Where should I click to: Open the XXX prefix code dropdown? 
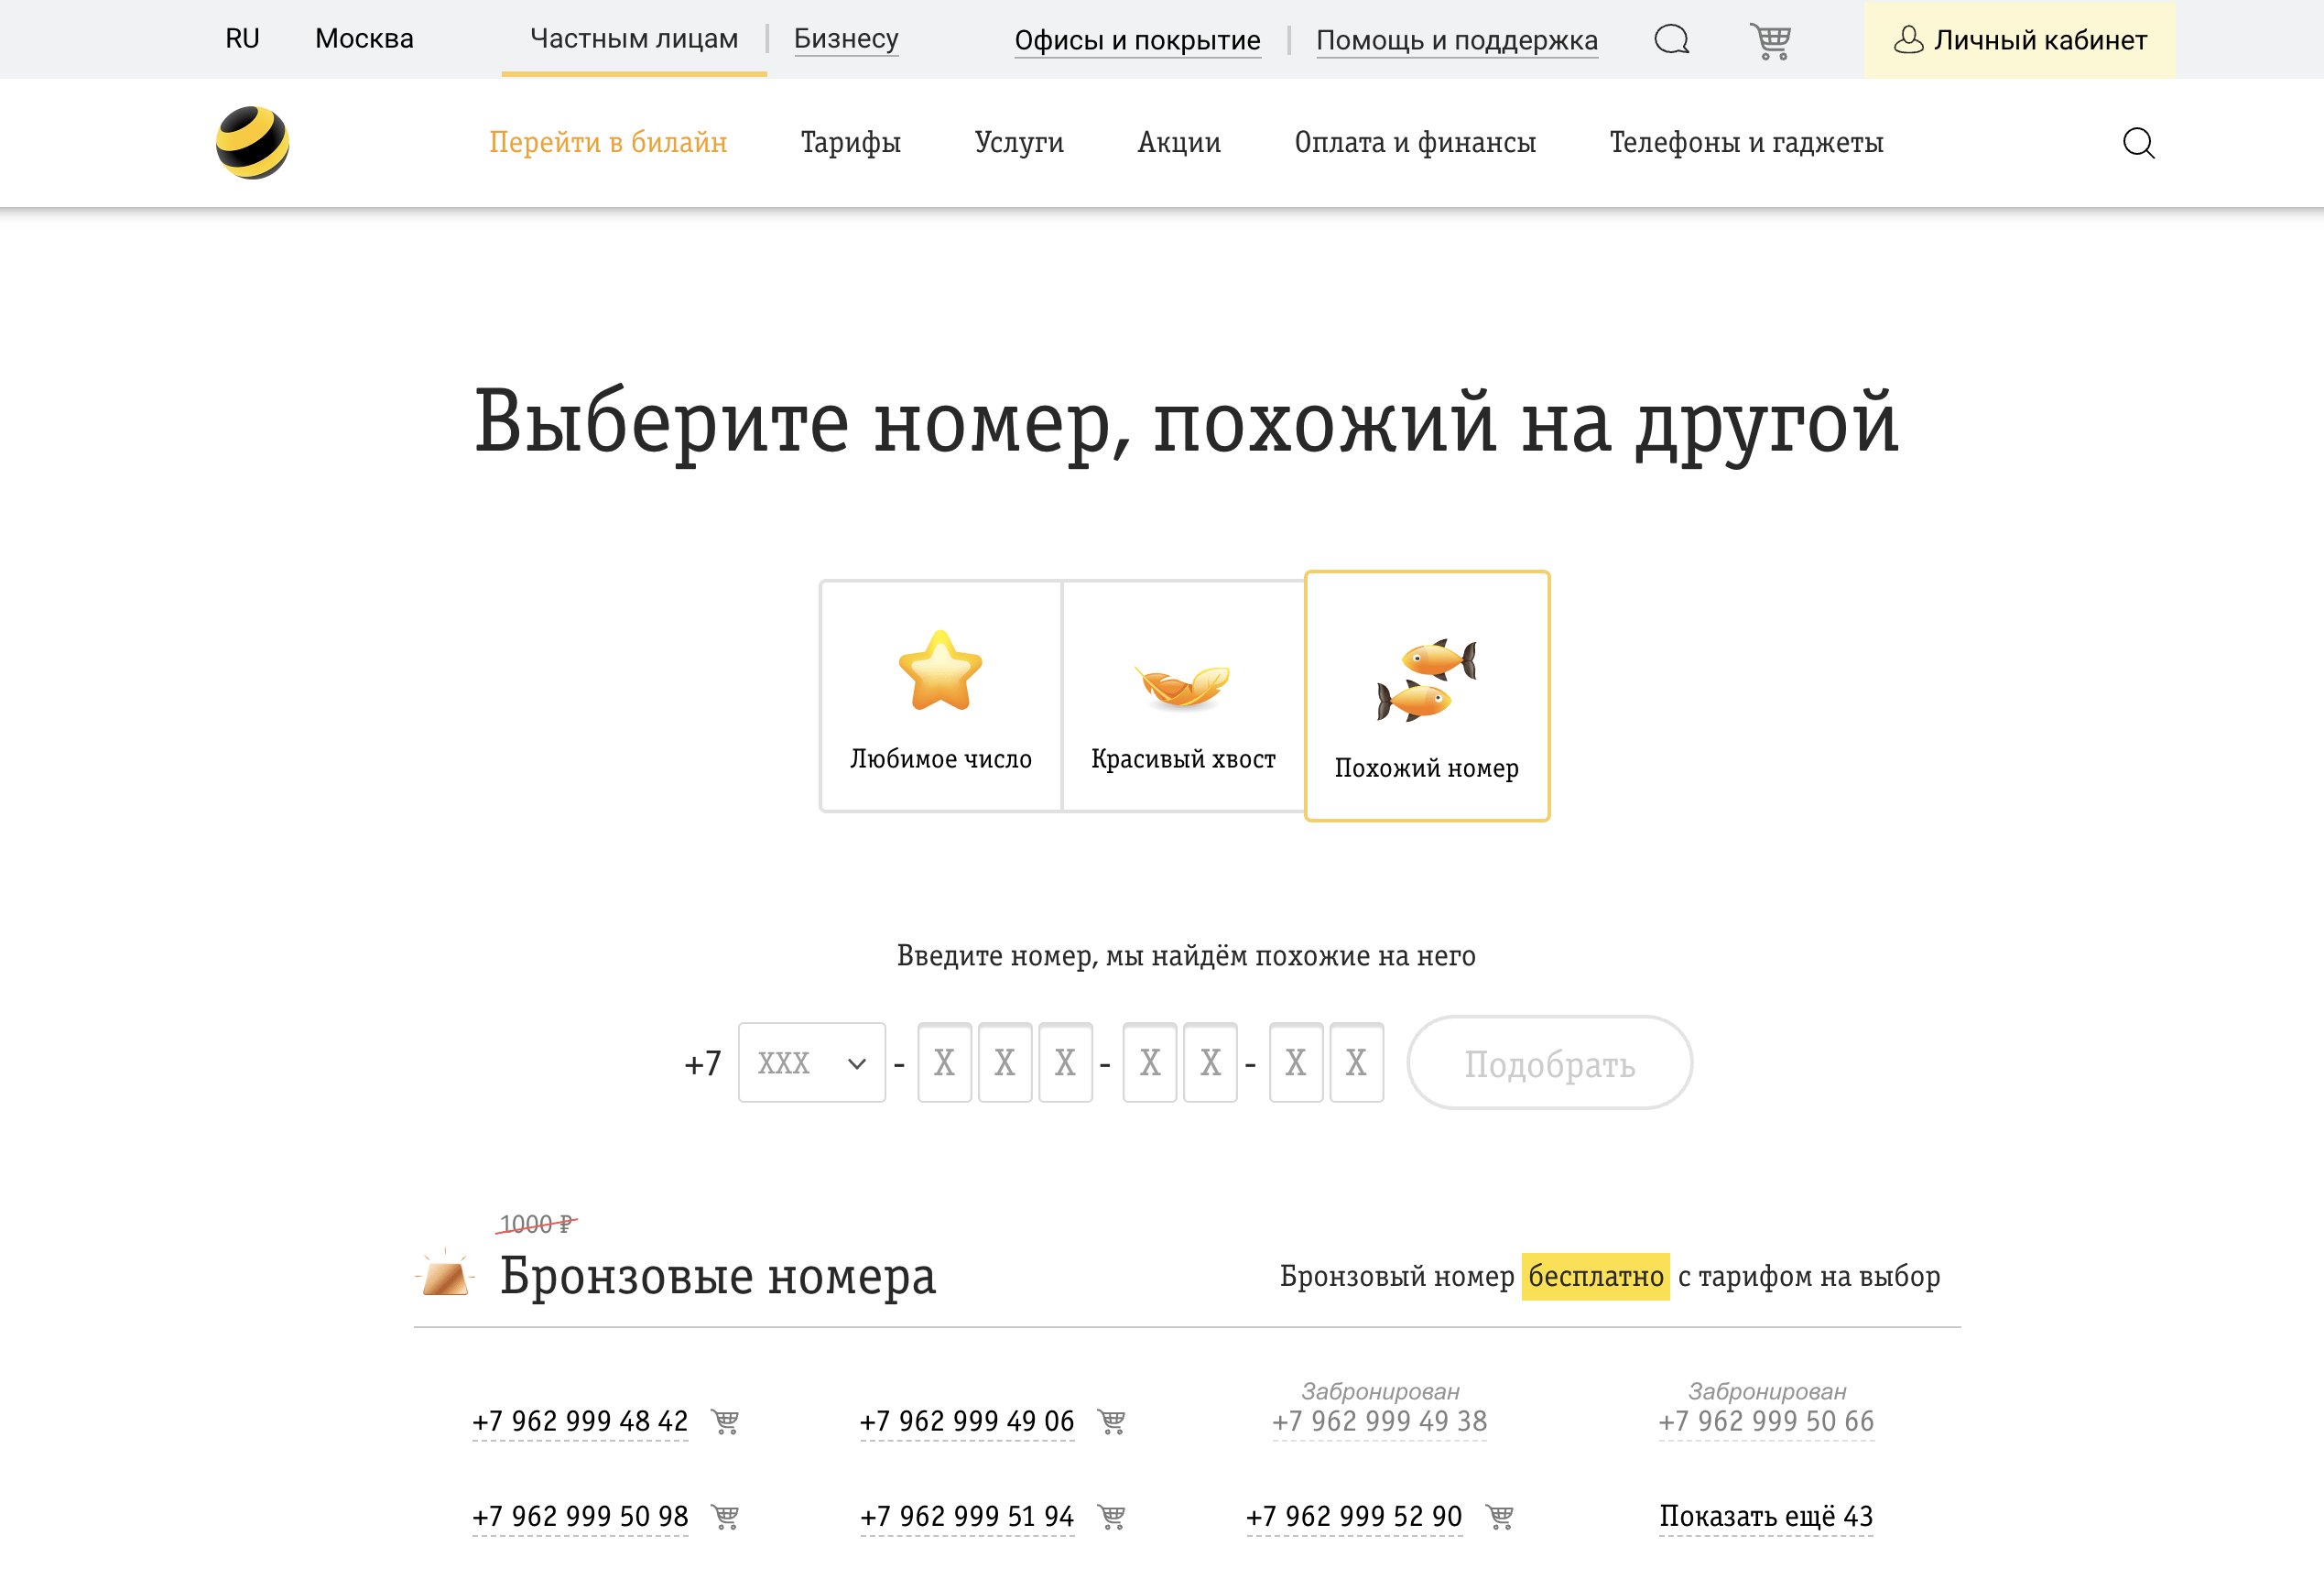point(811,1063)
